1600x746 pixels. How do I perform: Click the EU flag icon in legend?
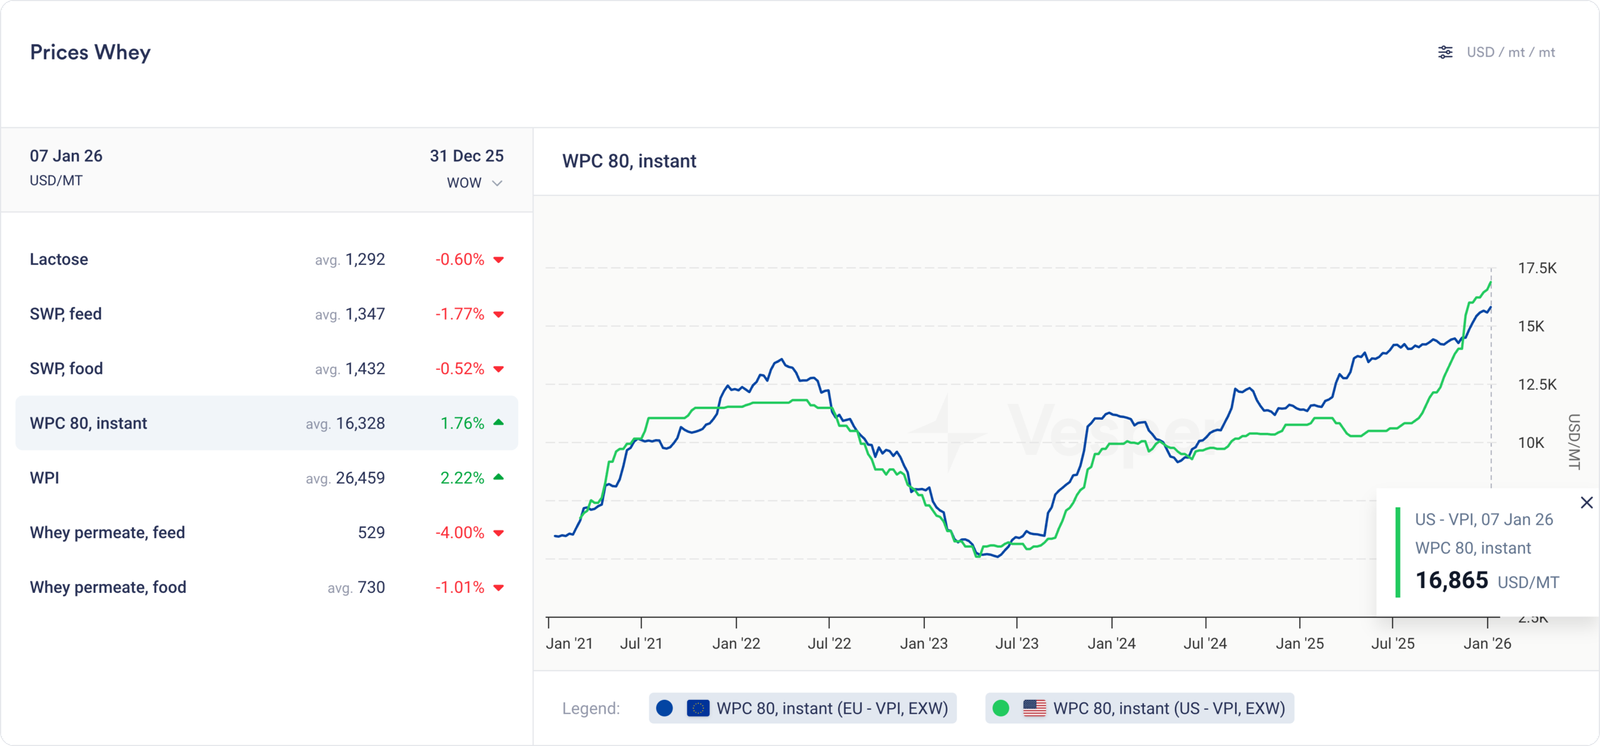(x=698, y=708)
